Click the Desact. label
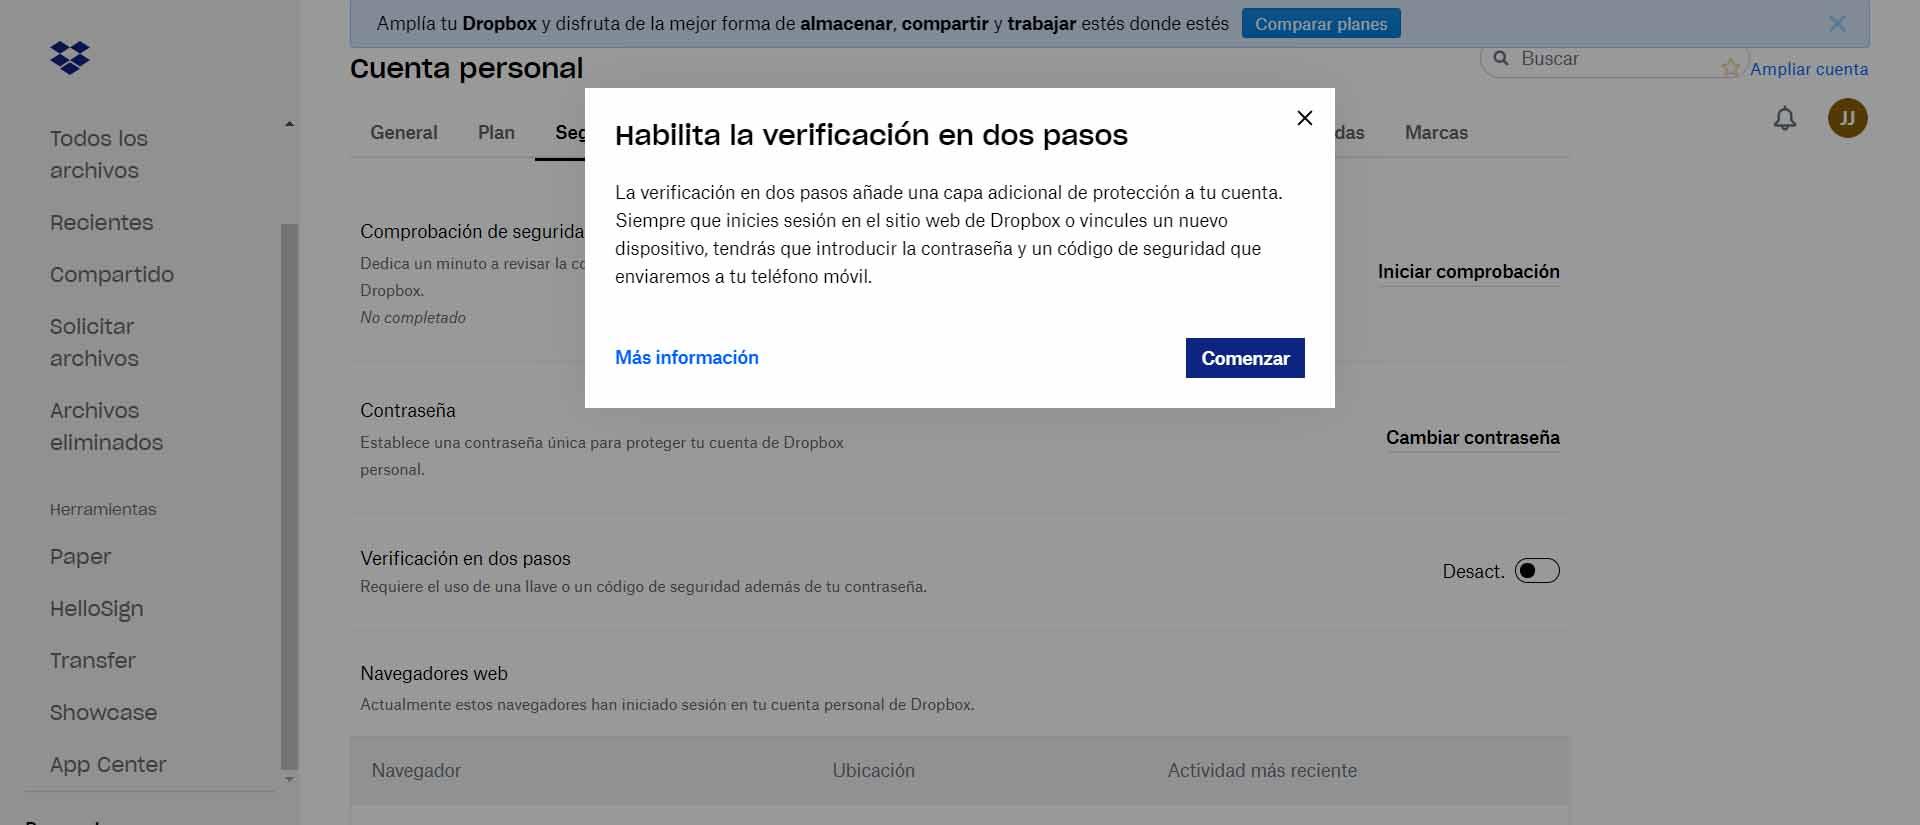This screenshot has height=825, width=1920. pos(1473,572)
